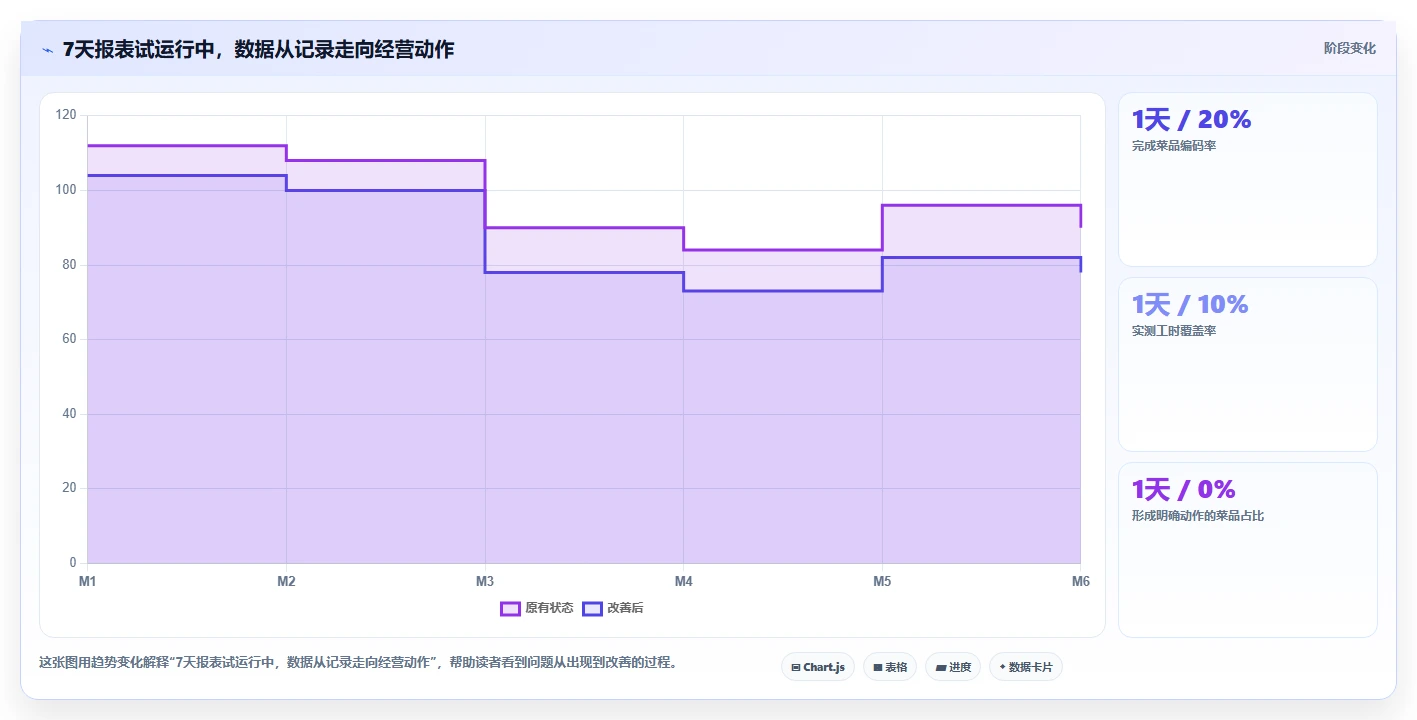1417x720 pixels.
Task: Click the lightning icon beside the title
Action: point(47,50)
